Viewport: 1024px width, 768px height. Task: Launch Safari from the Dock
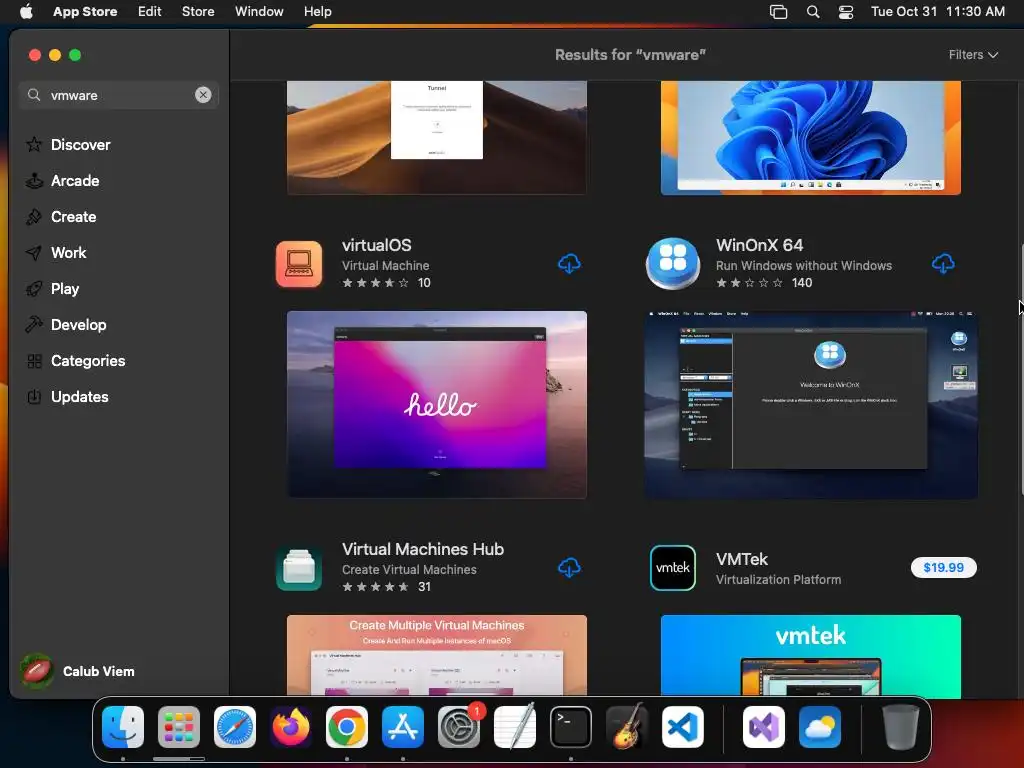tap(235, 727)
